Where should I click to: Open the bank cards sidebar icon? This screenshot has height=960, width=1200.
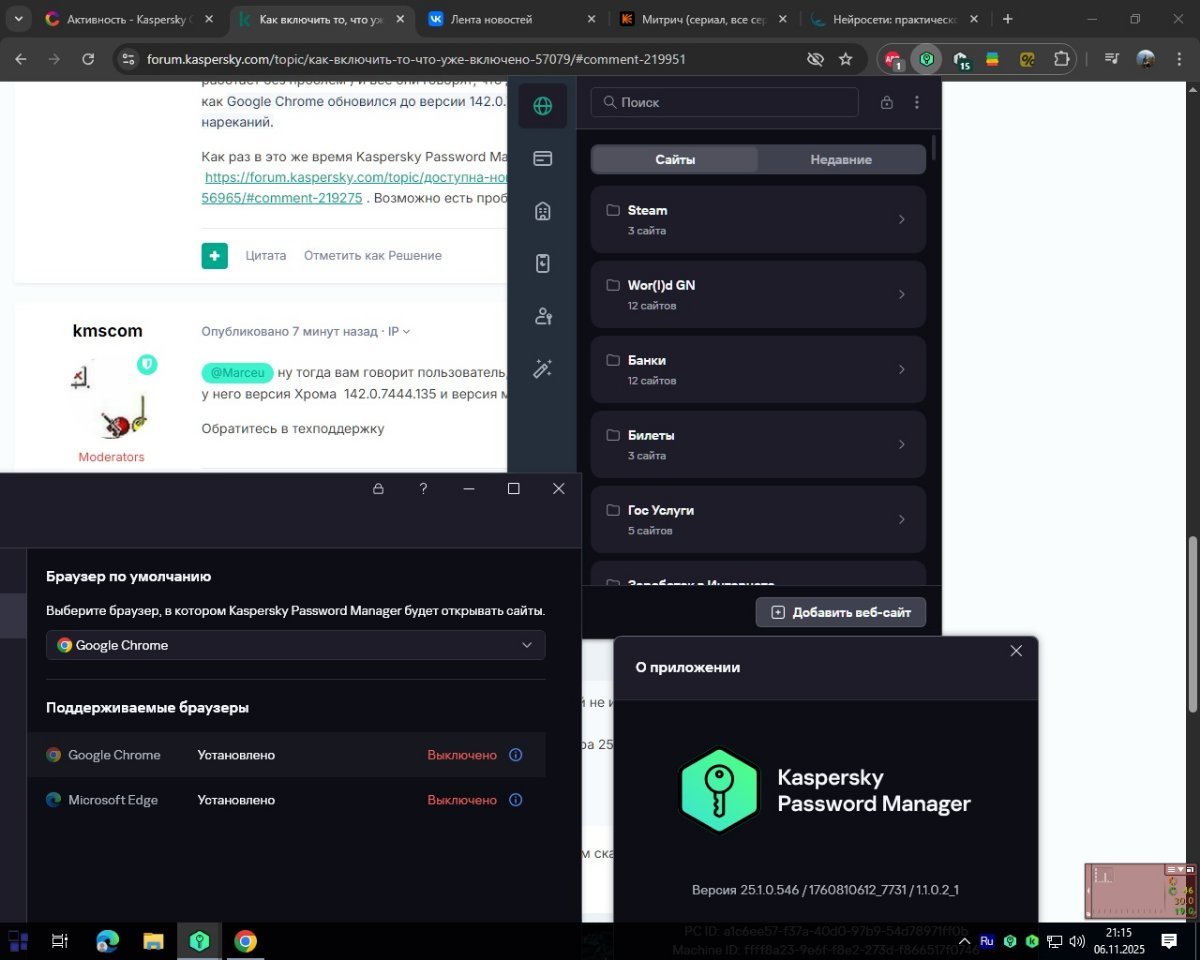[543, 158]
